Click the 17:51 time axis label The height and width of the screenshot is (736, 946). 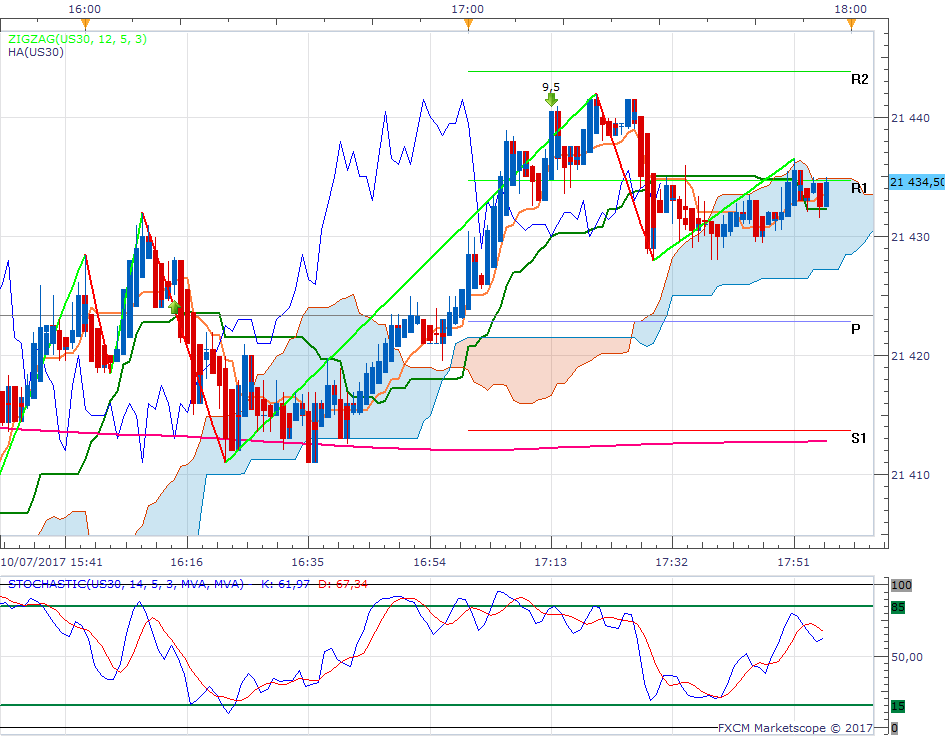[x=793, y=562]
